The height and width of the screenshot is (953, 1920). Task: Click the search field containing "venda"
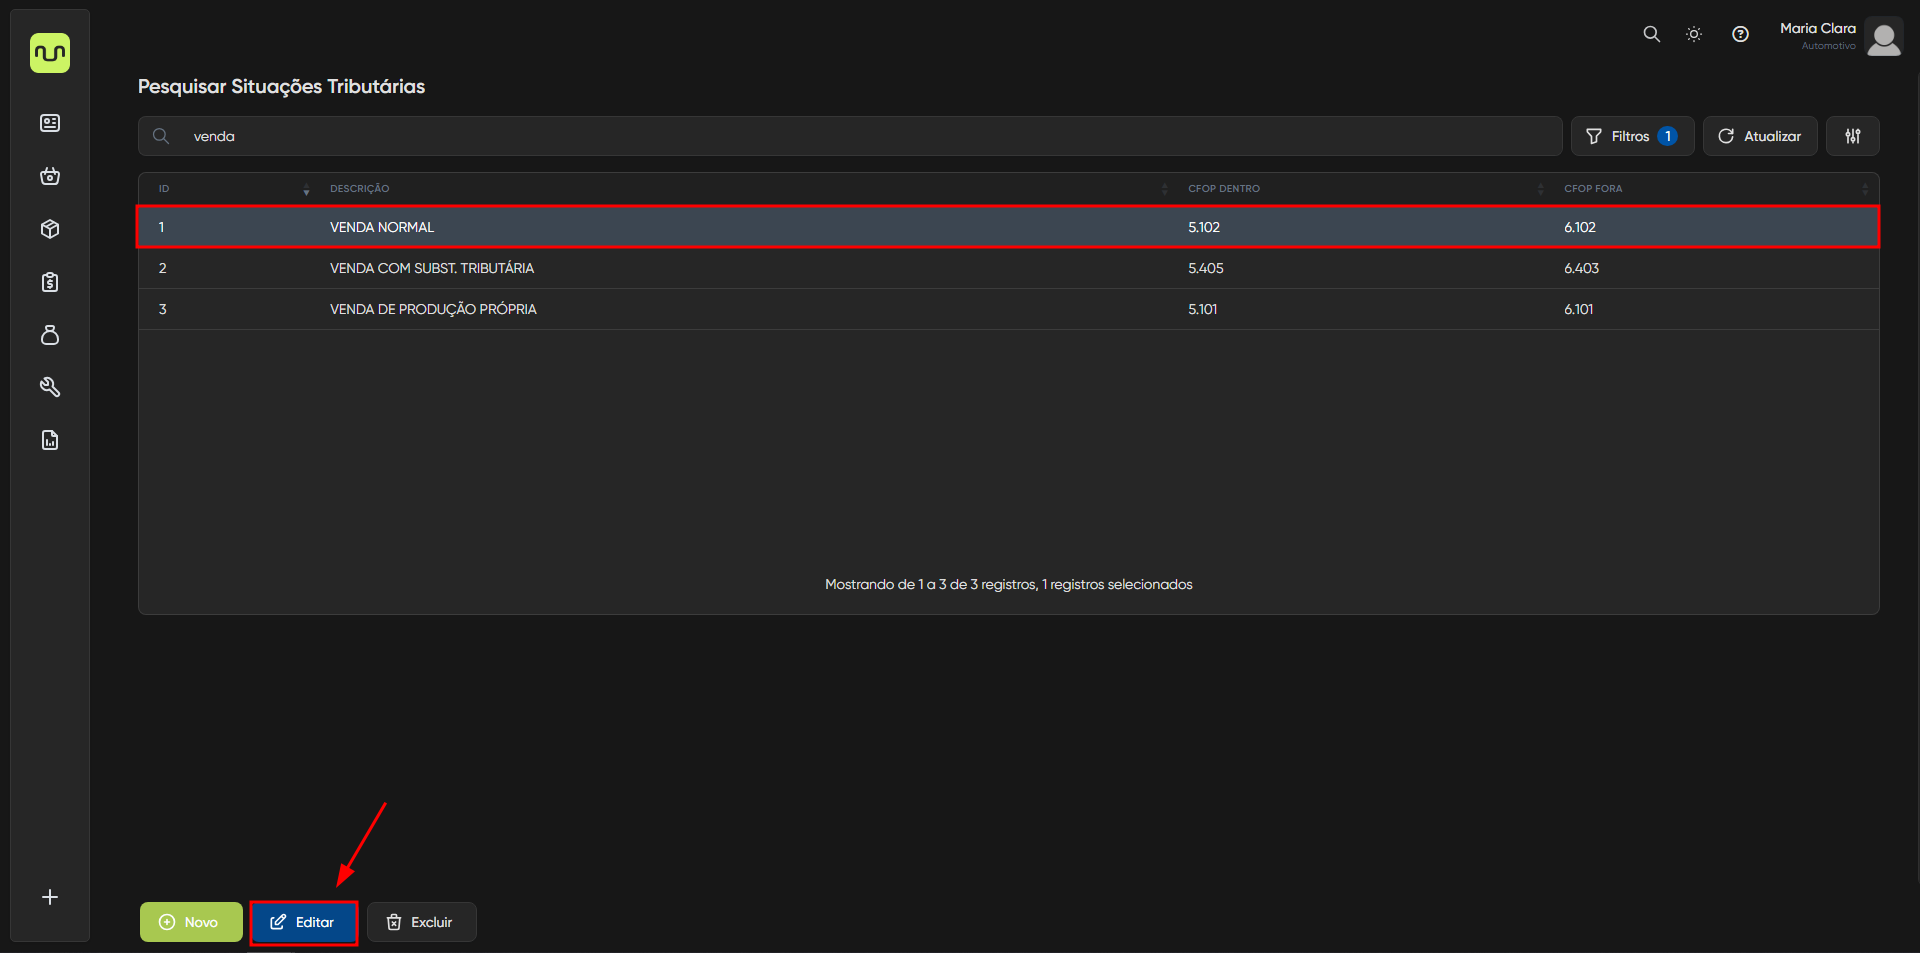tap(850, 136)
